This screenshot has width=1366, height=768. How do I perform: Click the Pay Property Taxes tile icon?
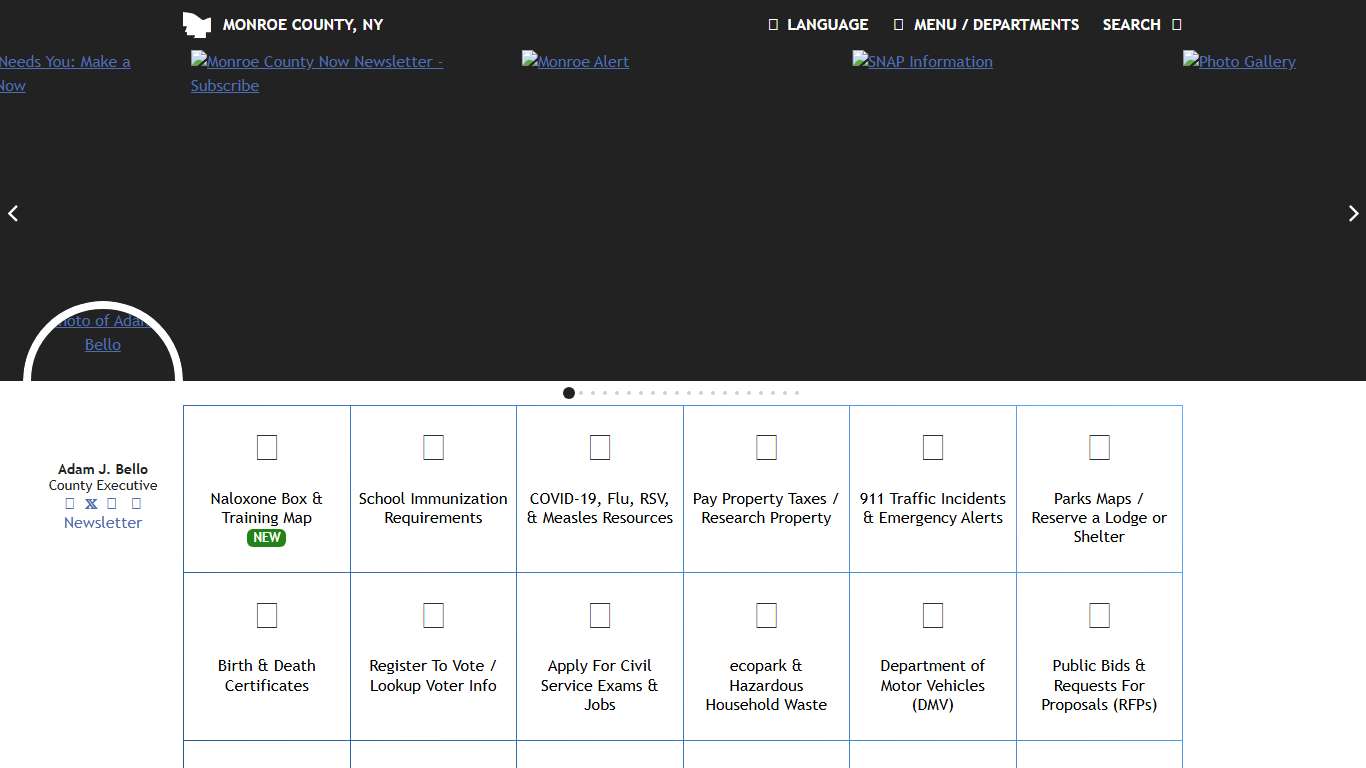click(766, 447)
